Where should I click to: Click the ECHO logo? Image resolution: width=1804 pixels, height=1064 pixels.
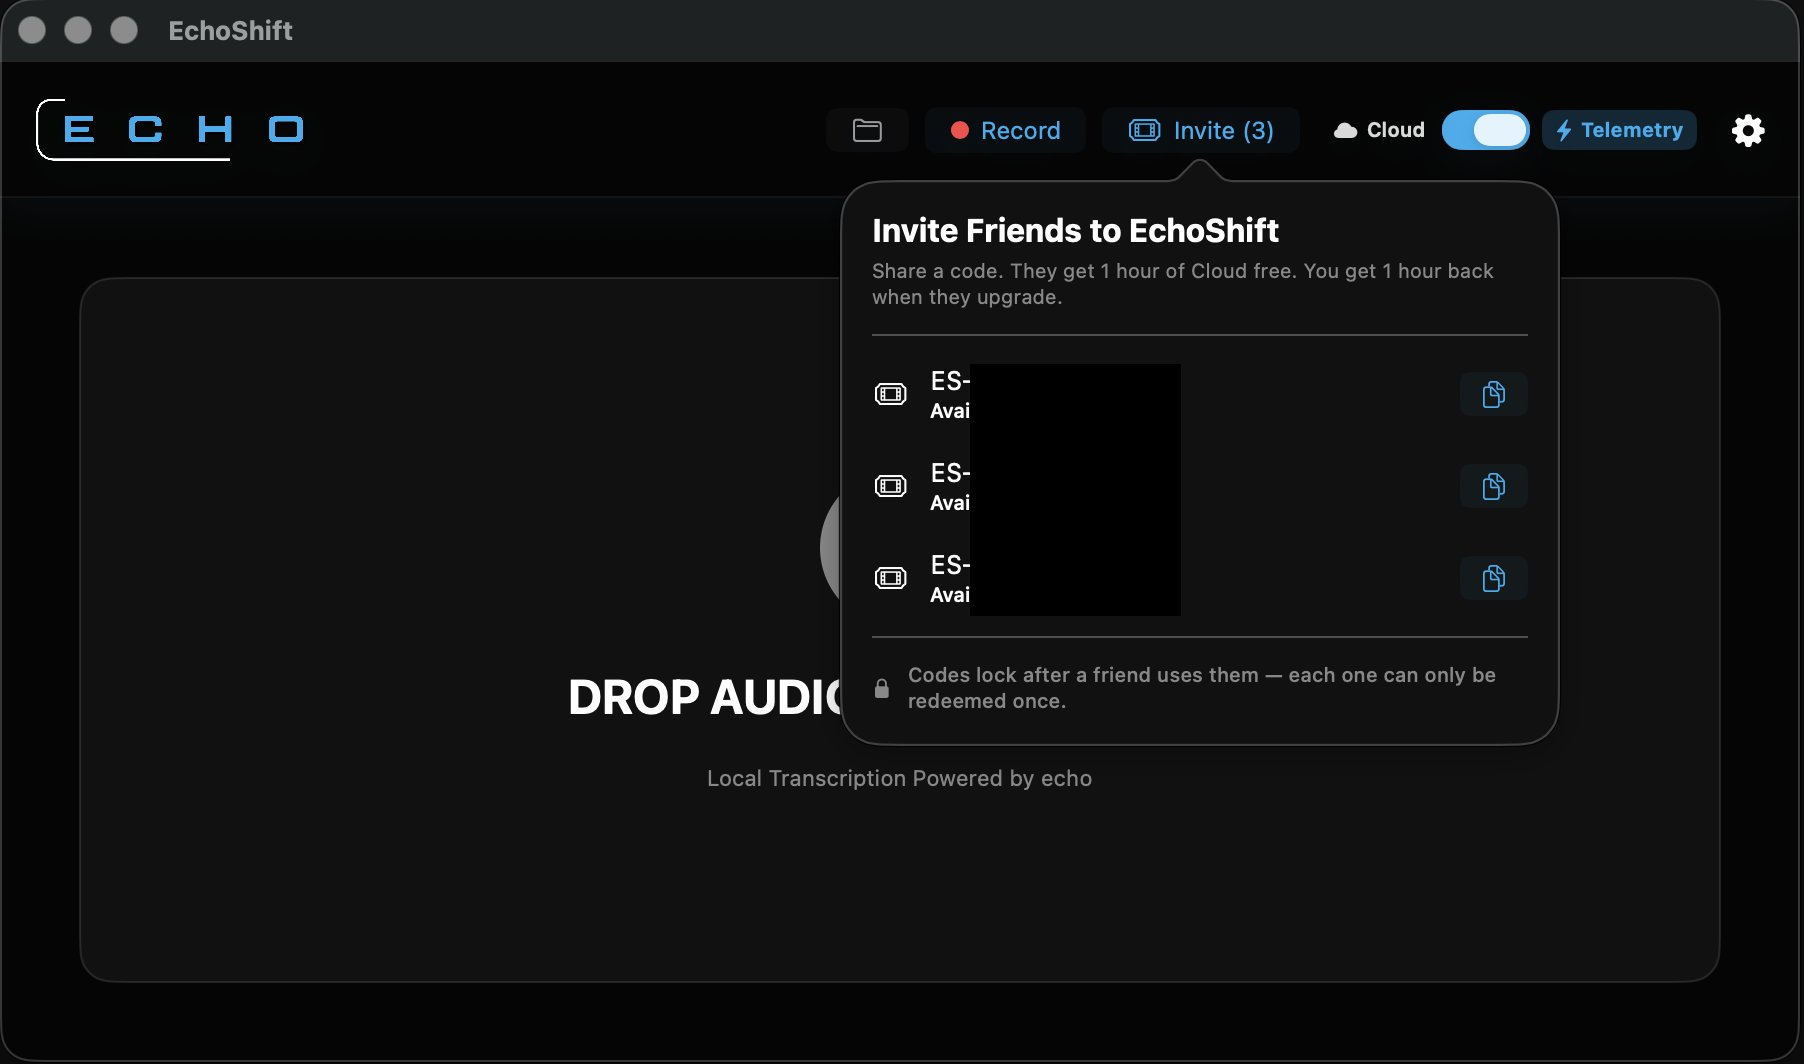tap(171, 130)
